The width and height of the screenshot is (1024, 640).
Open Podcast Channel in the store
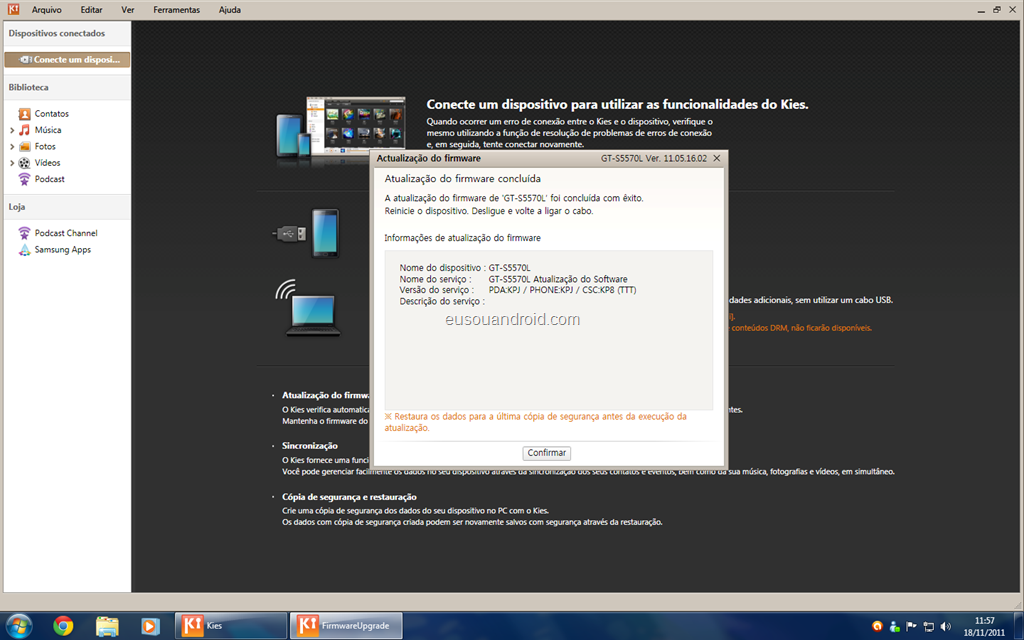click(x=66, y=233)
